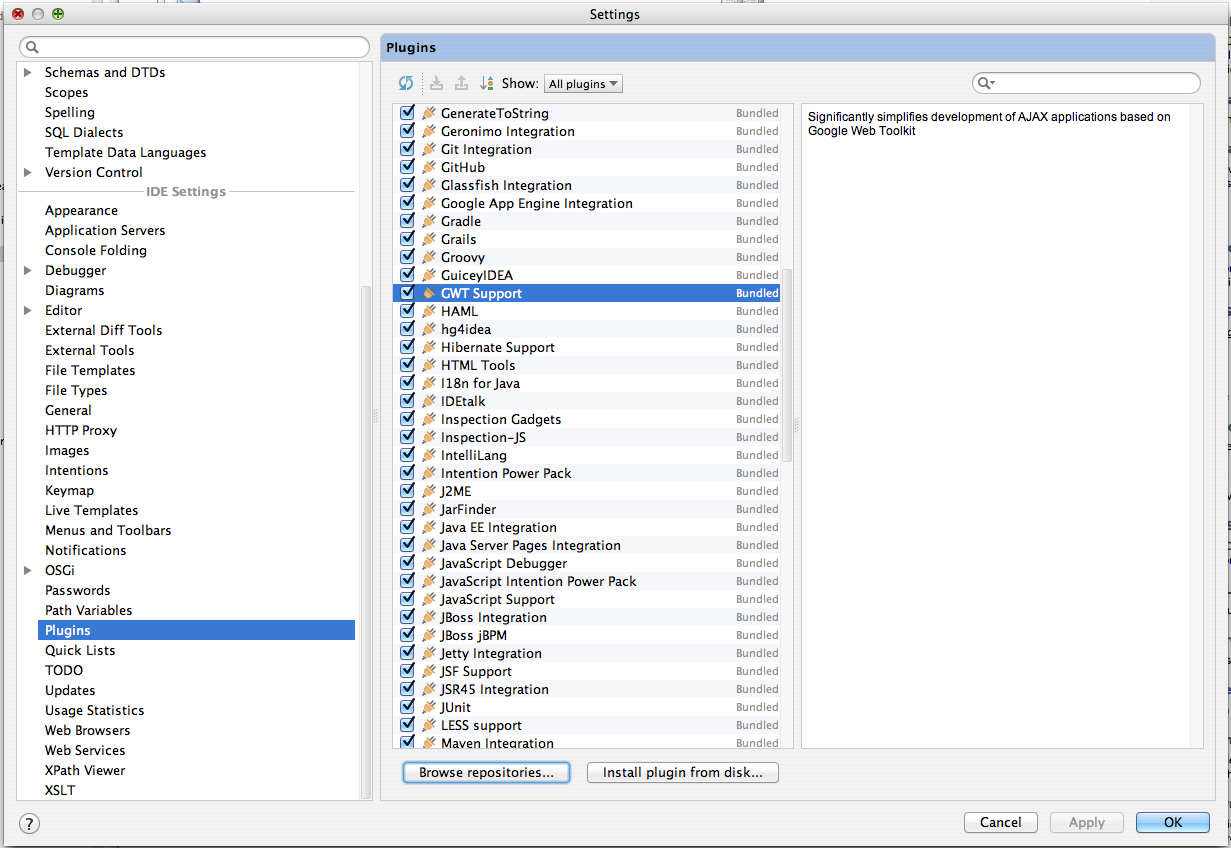Click the magnifier icon in plugin search field
Viewport: 1231px width, 848px height.
click(x=986, y=83)
